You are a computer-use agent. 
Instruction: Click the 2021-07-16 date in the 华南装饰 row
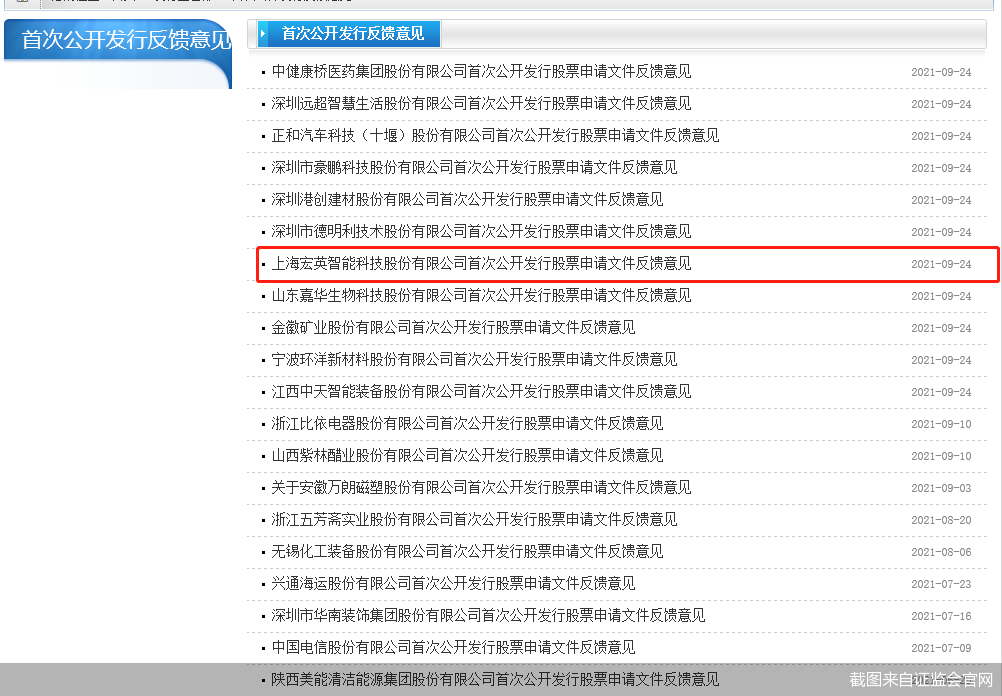(x=941, y=615)
